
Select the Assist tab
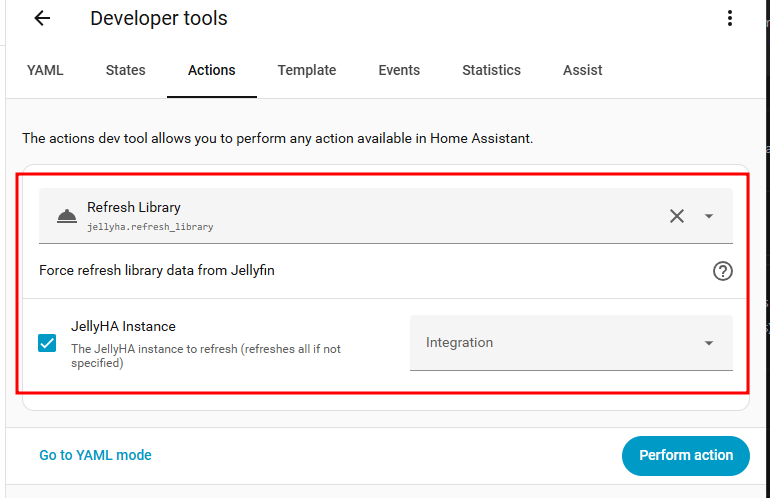(583, 70)
